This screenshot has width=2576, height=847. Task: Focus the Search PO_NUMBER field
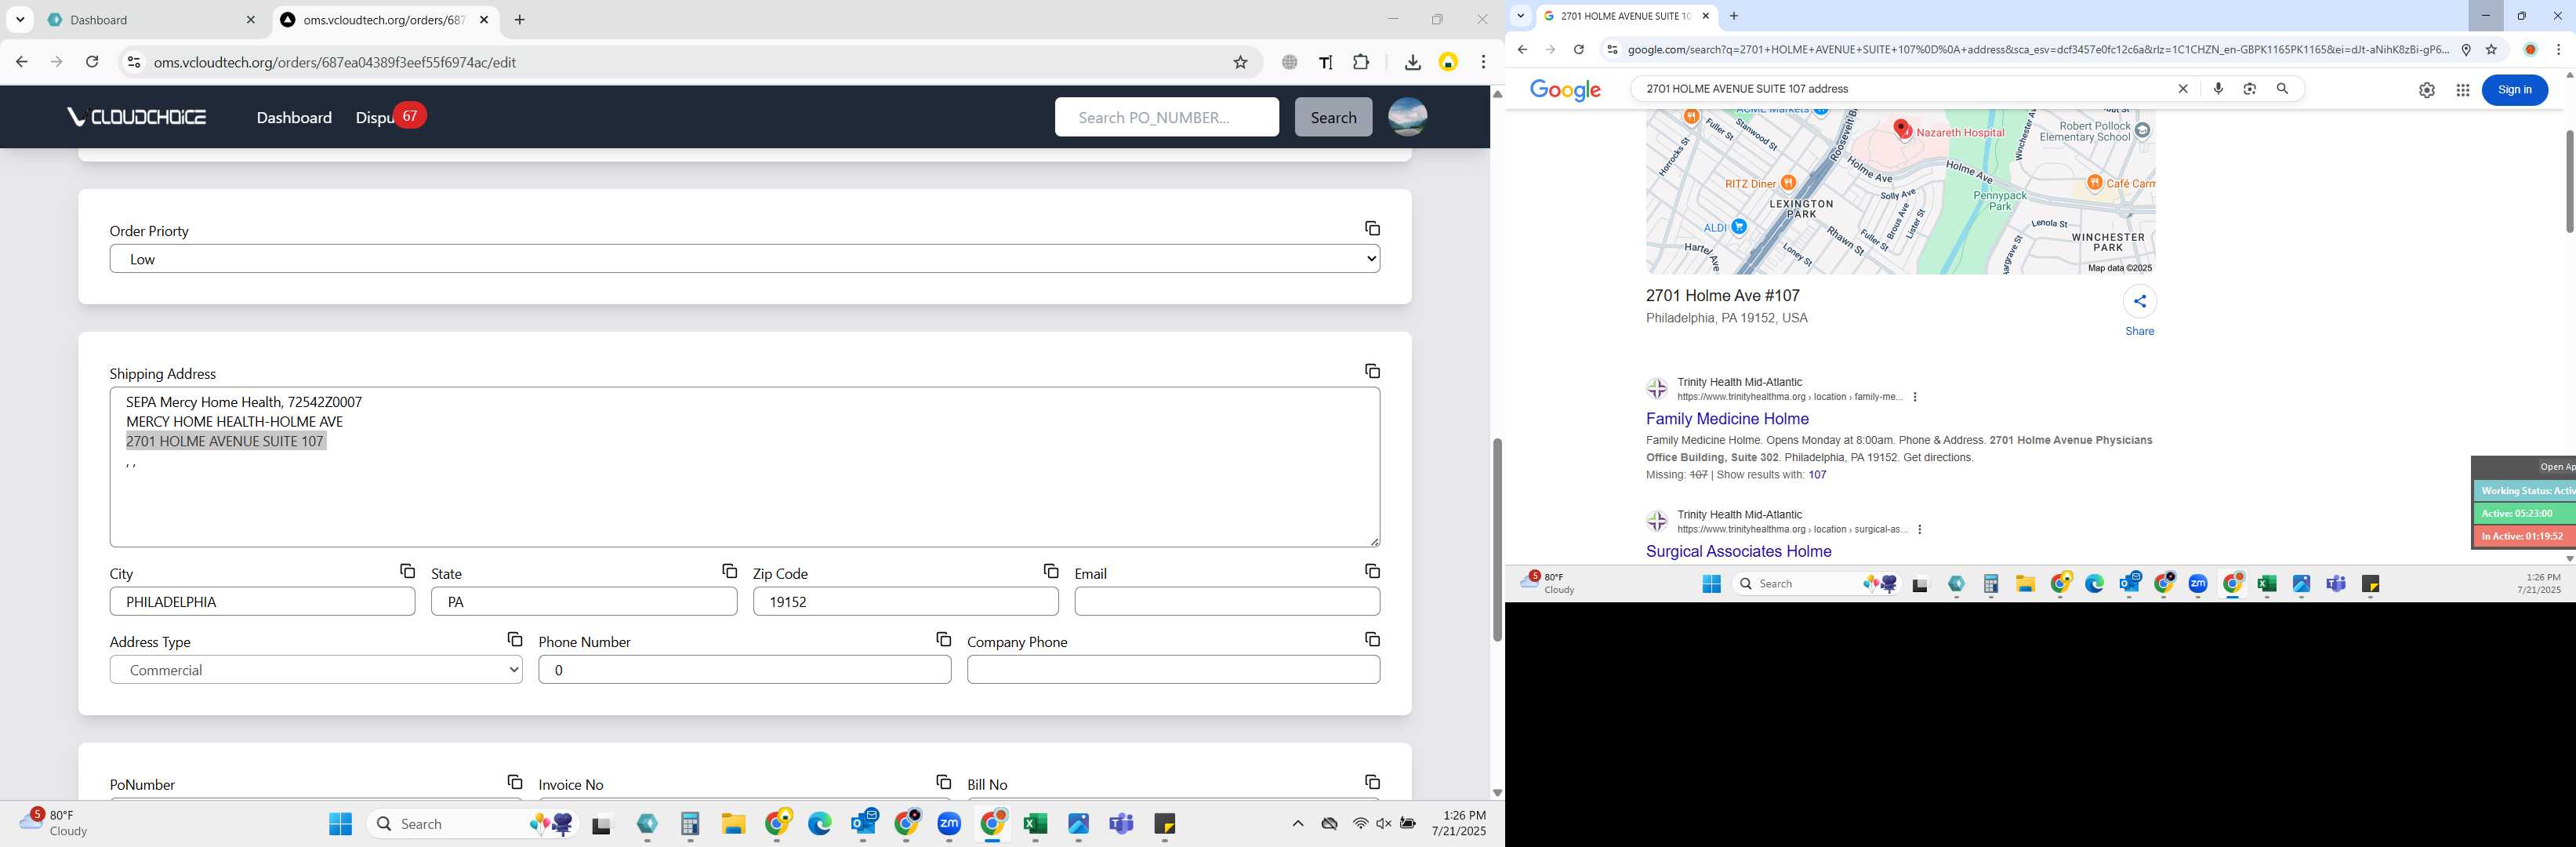click(x=1166, y=117)
